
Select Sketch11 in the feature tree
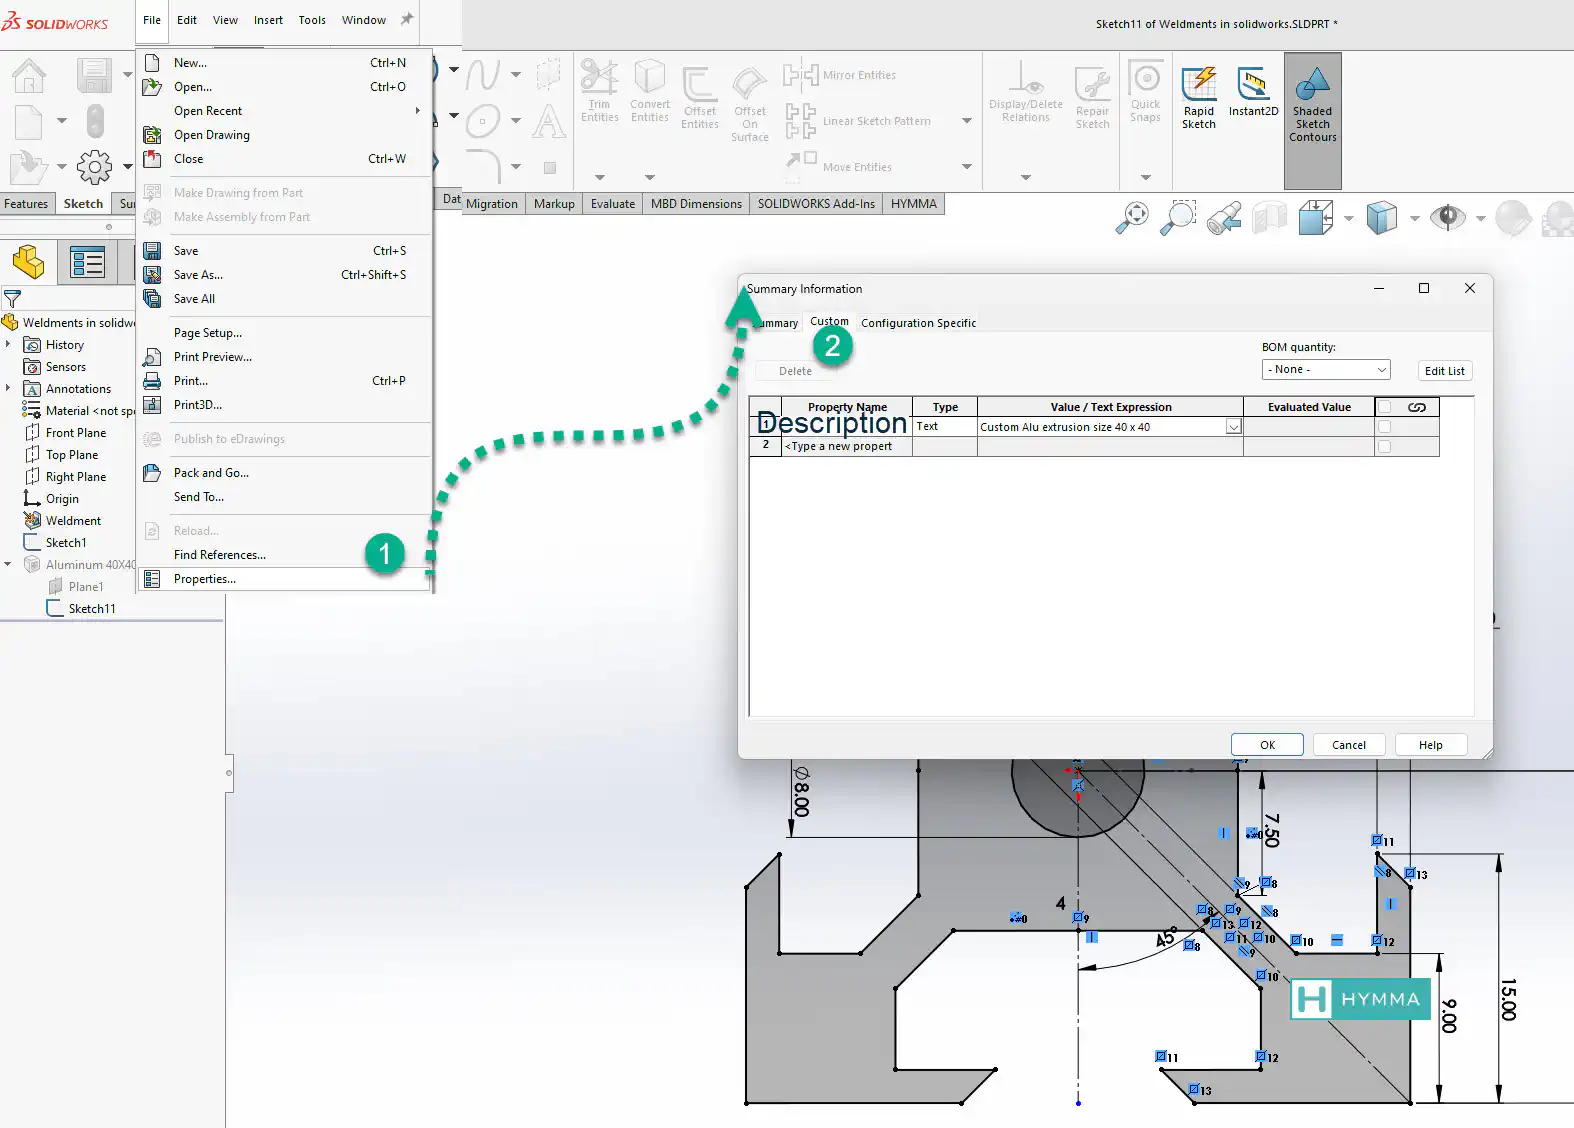pyautogui.click(x=92, y=608)
